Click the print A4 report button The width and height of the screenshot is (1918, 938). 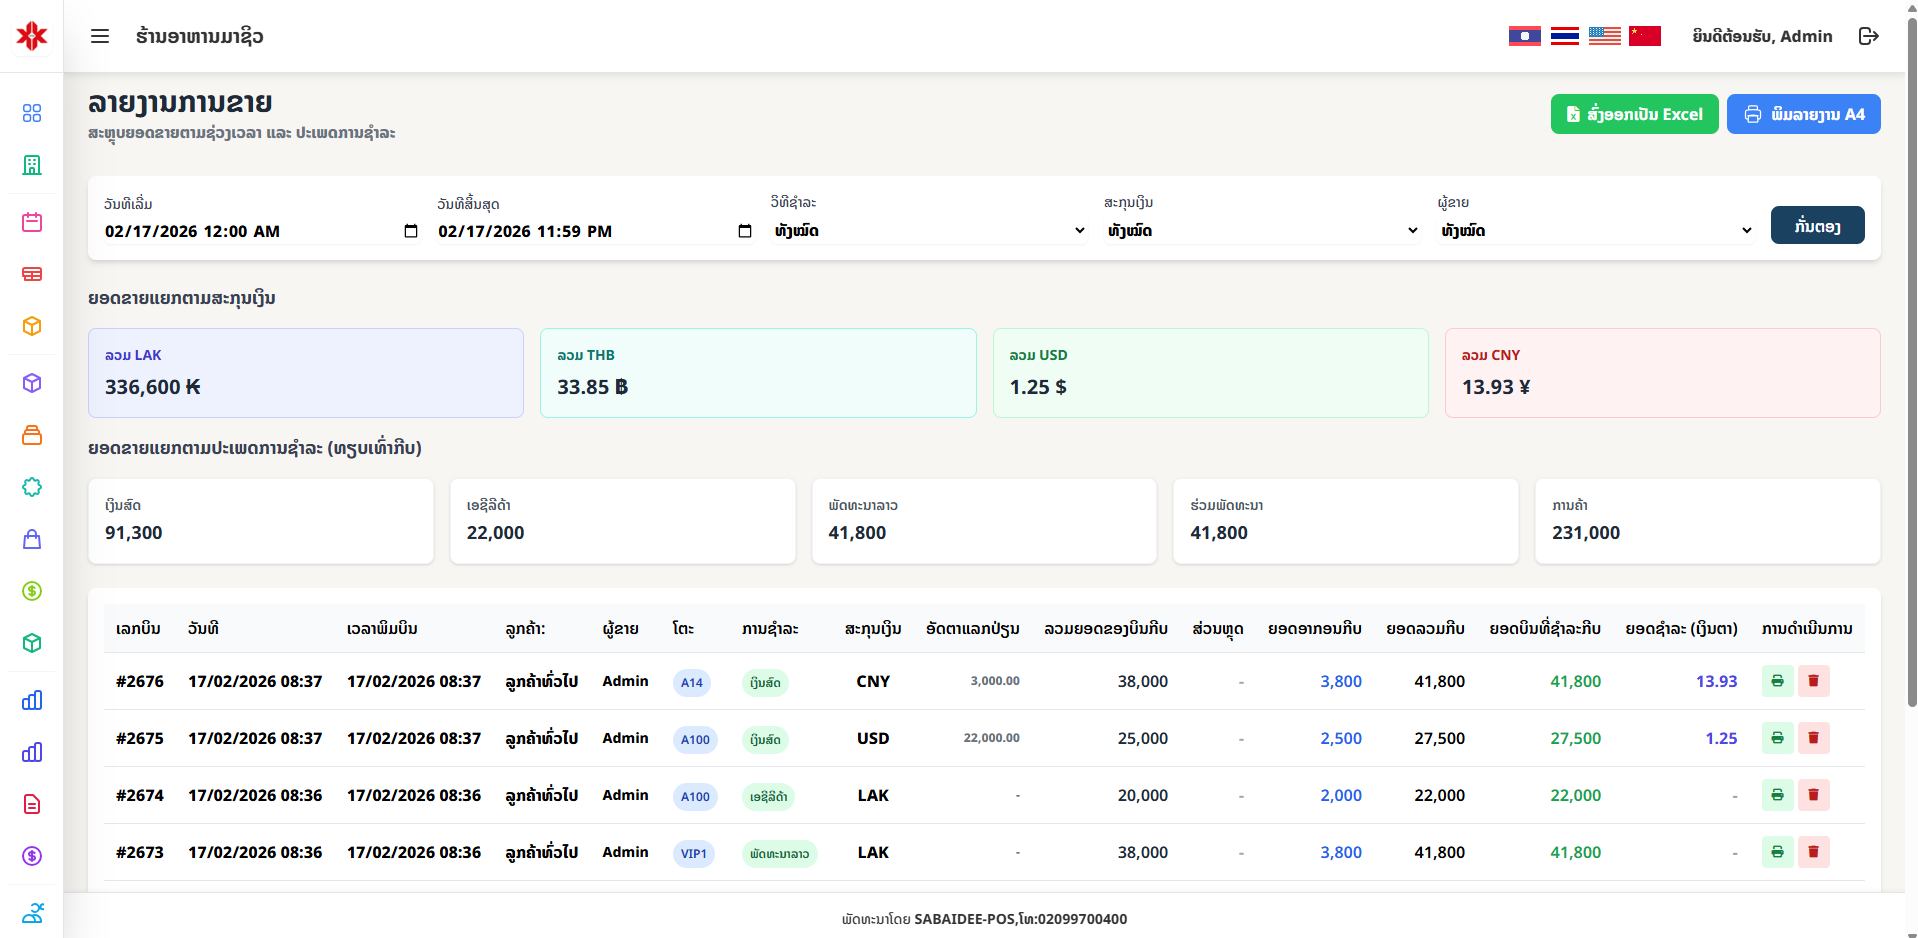(x=1803, y=114)
